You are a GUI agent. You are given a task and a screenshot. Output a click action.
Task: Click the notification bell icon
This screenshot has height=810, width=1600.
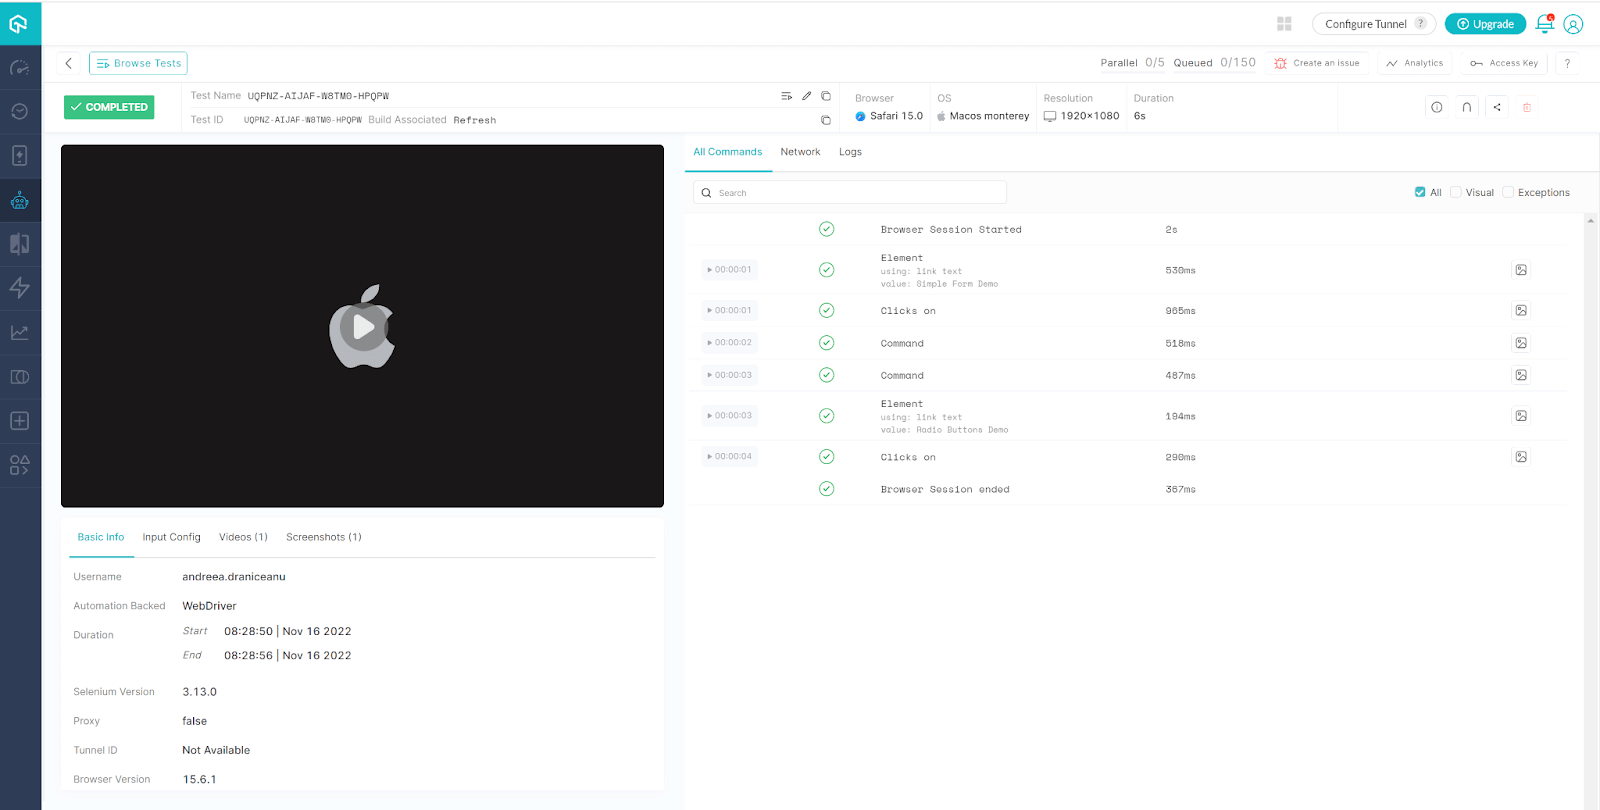[x=1544, y=24]
